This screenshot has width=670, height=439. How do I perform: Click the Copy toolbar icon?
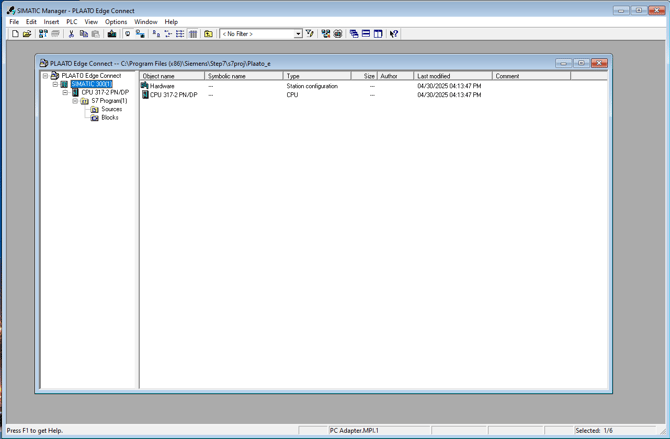click(84, 34)
